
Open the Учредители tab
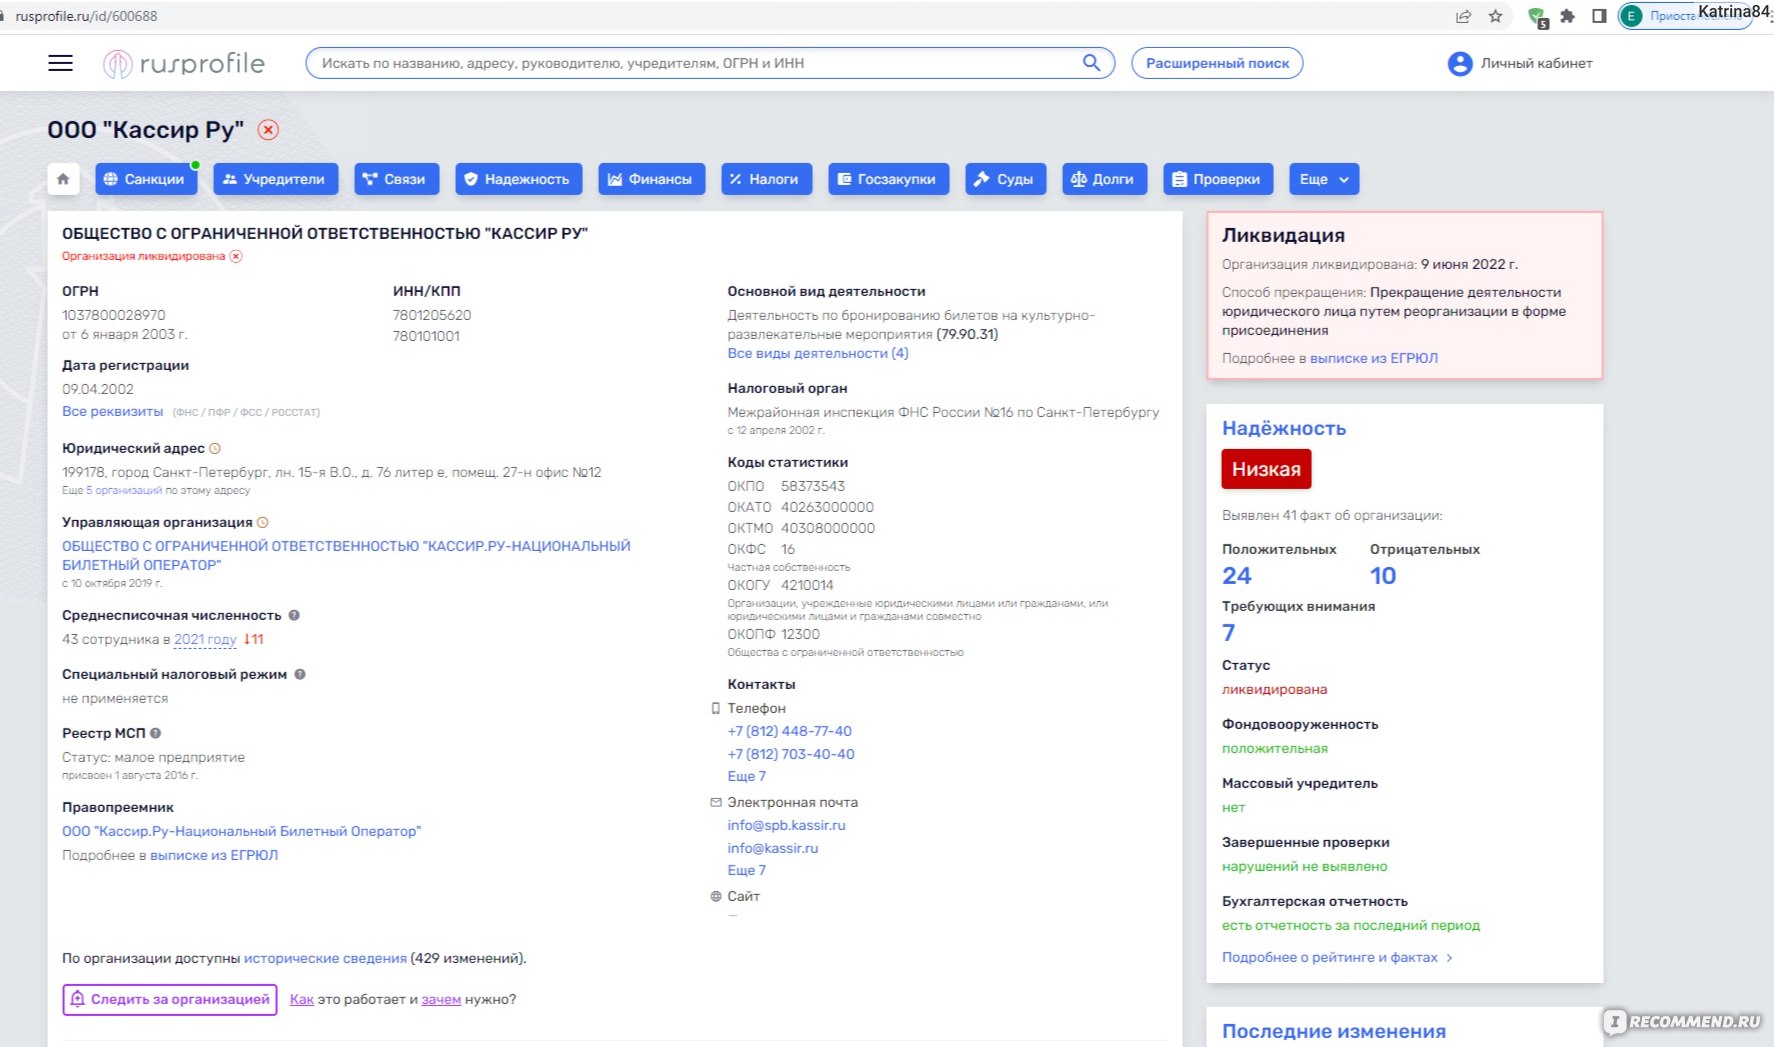pos(275,179)
